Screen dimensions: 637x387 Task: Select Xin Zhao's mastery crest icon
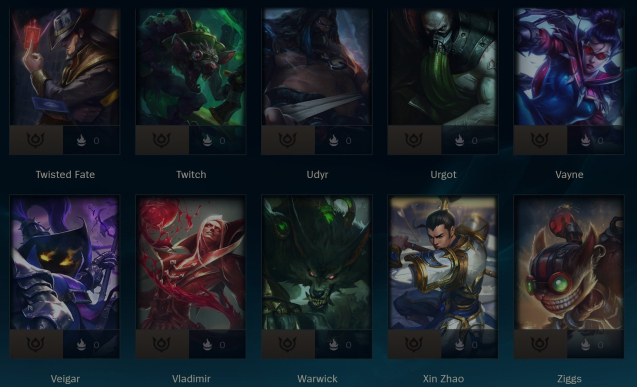point(414,344)
